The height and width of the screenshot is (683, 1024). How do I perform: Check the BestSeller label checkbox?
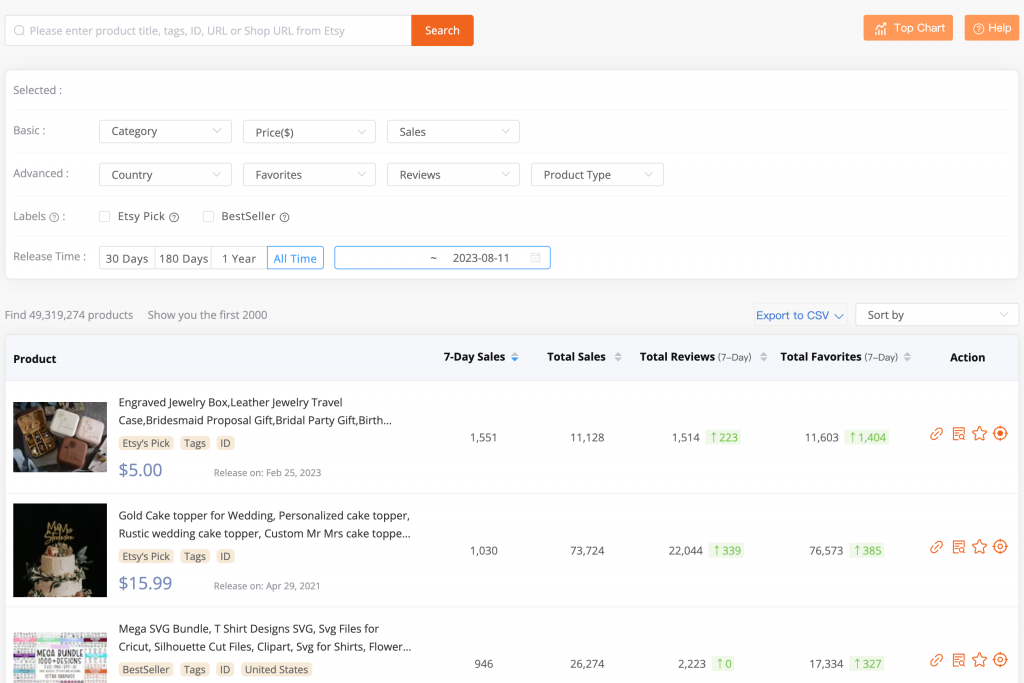pos(208,216)
